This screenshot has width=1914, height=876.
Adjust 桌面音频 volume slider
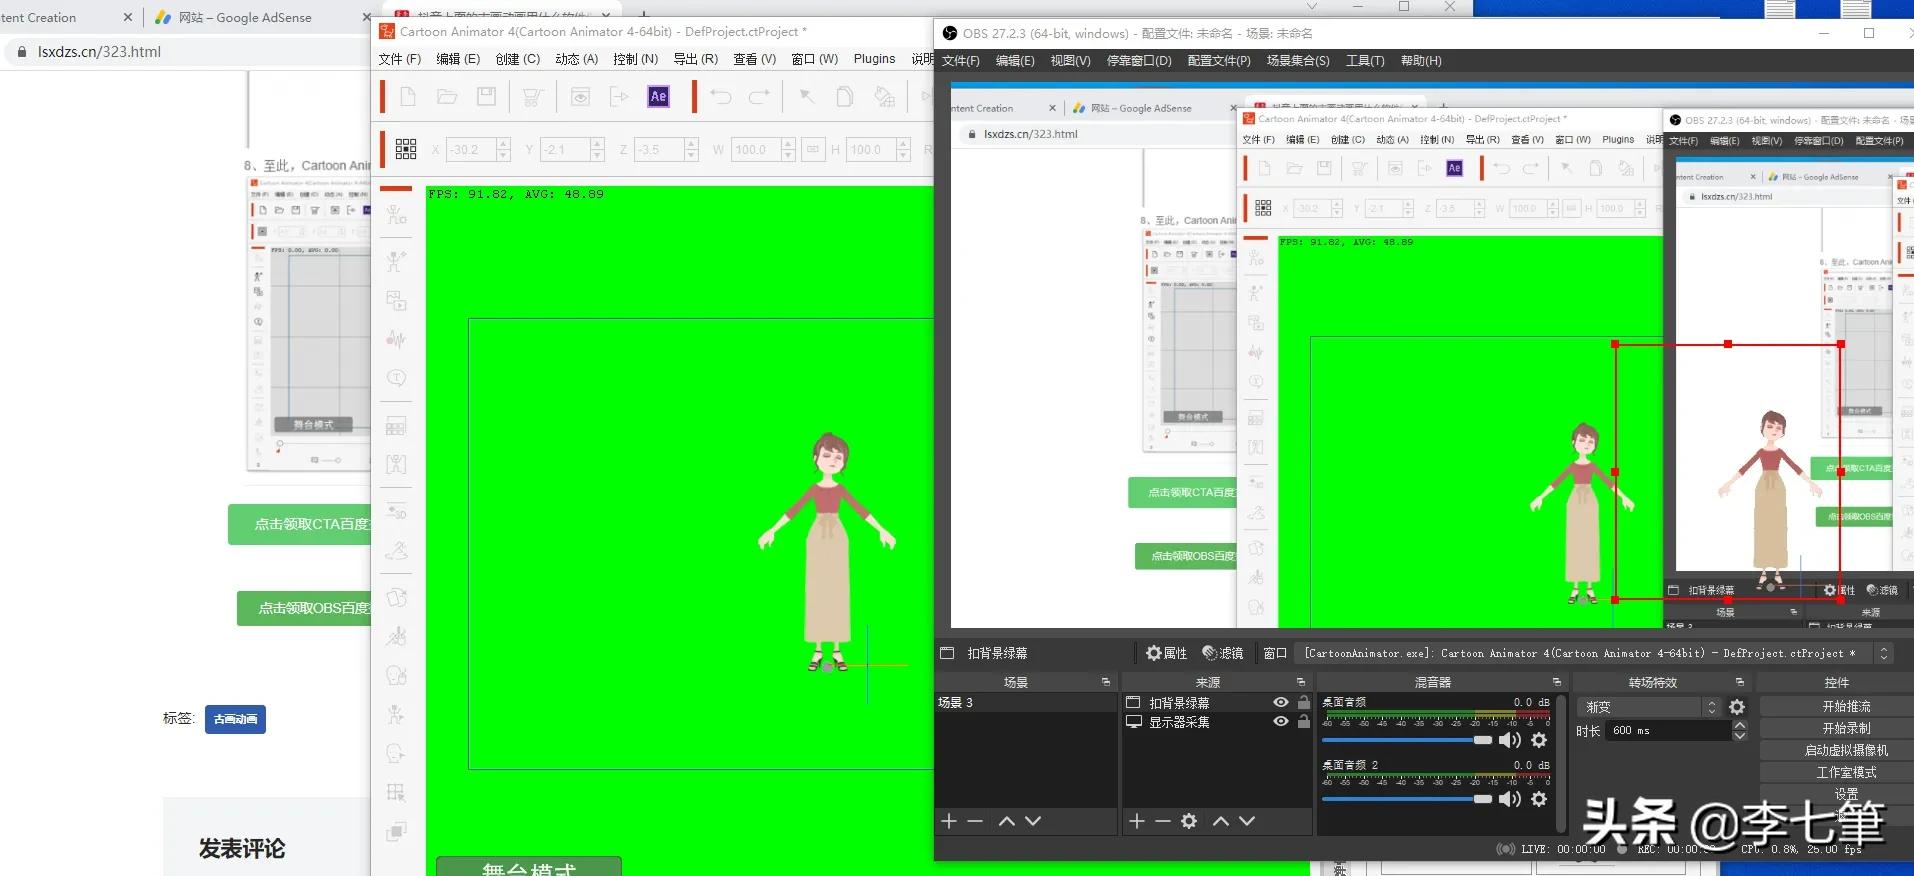(x=1406, y=740)
